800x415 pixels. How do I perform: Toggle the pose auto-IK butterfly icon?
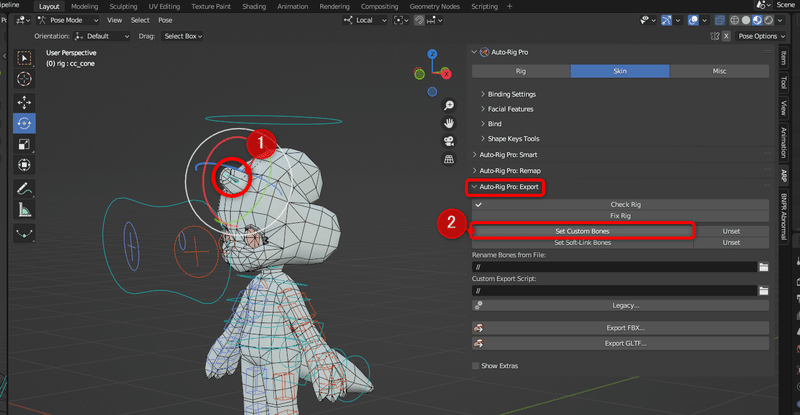[x=715, y=36]
